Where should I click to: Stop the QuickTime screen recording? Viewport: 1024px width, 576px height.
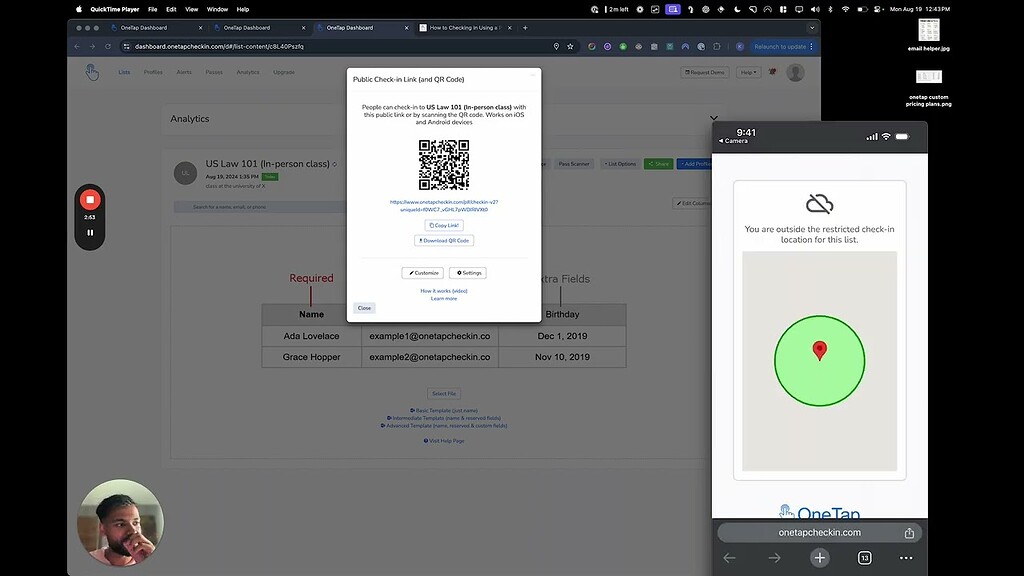(x=89, y=199)
